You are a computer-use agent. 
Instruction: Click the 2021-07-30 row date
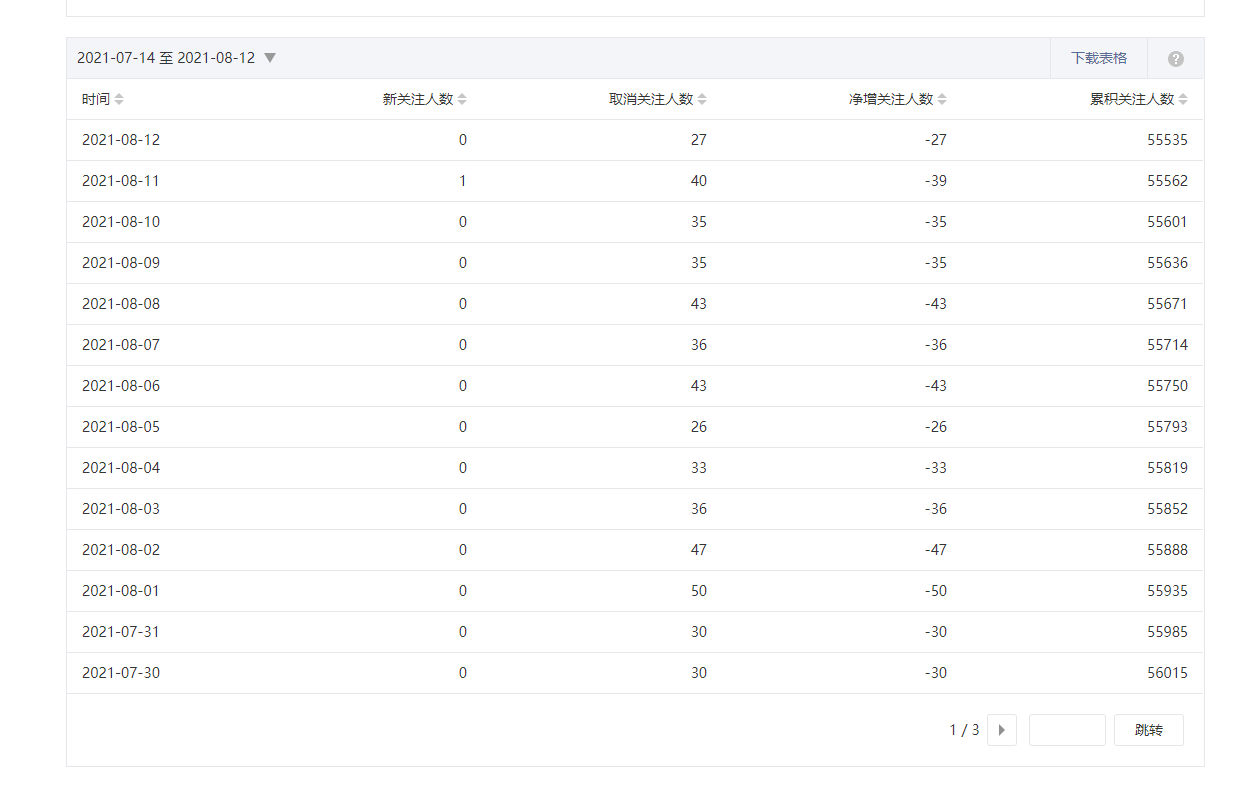[x=121, y=673]
